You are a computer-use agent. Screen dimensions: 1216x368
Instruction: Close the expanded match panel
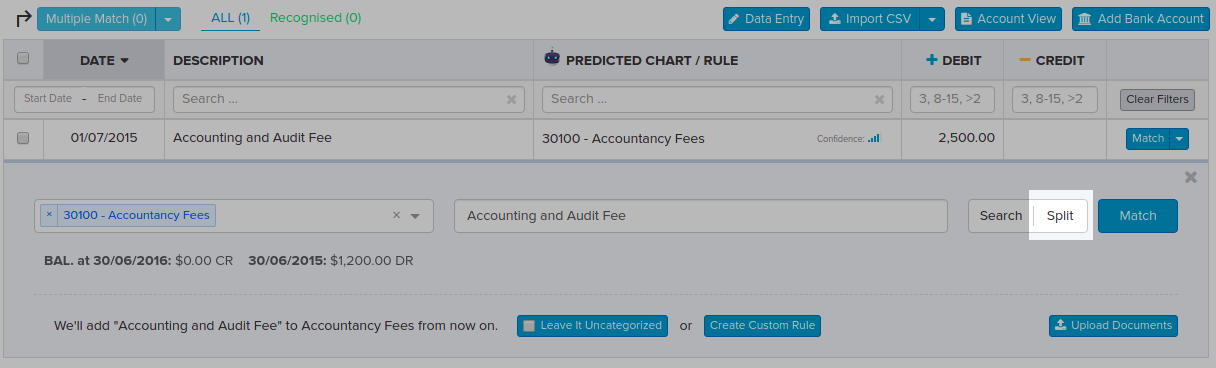1190,177
